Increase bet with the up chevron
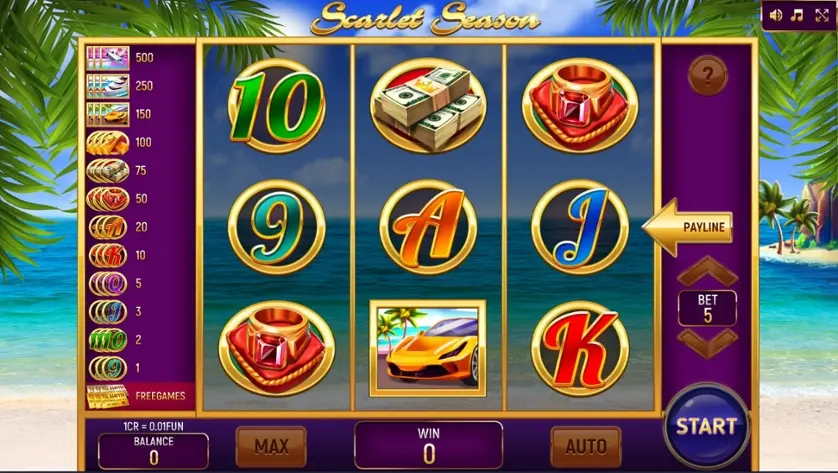This screenshot has width=838, height=473. tap(708, 272)
